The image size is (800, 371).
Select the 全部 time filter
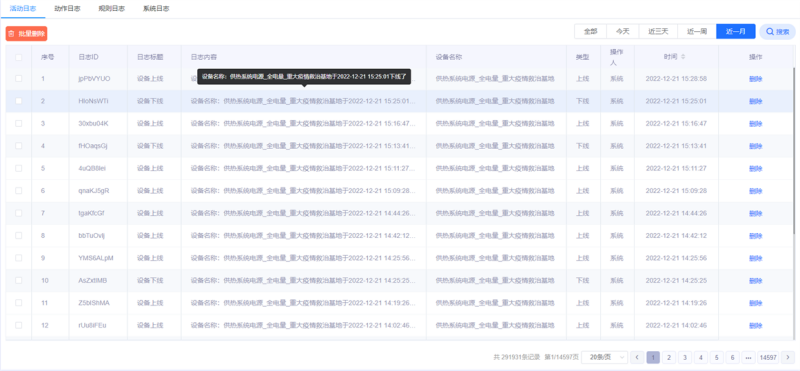tap(591, 32)
